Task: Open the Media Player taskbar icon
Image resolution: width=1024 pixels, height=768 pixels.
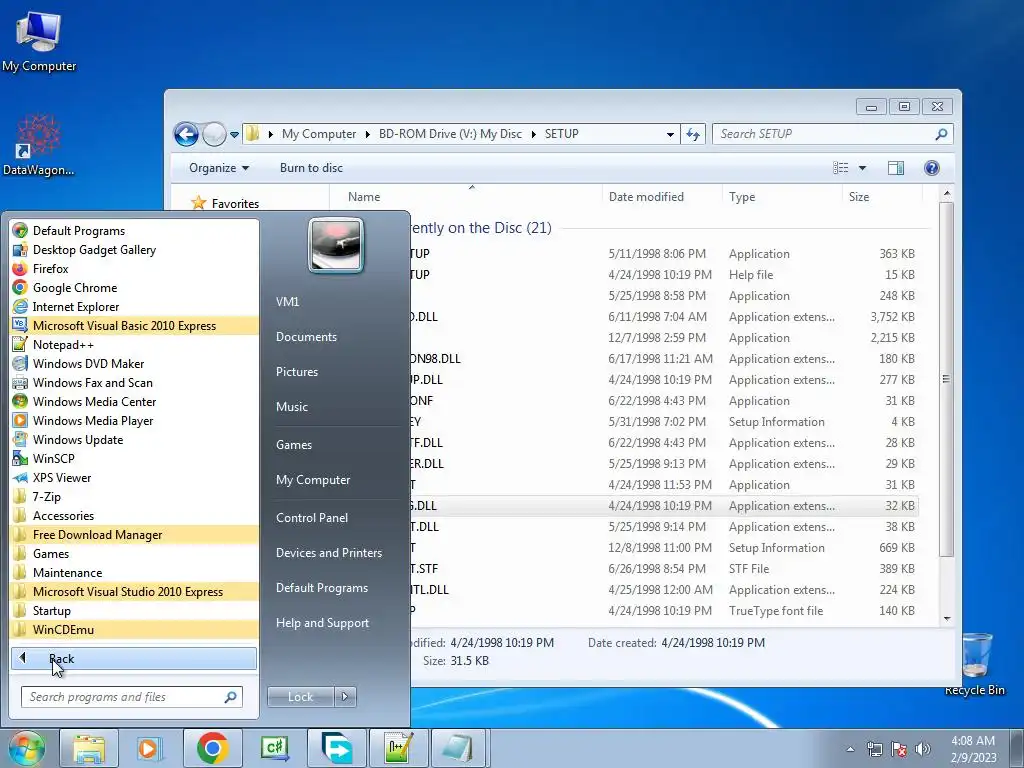Action: [x=150, y=748]
